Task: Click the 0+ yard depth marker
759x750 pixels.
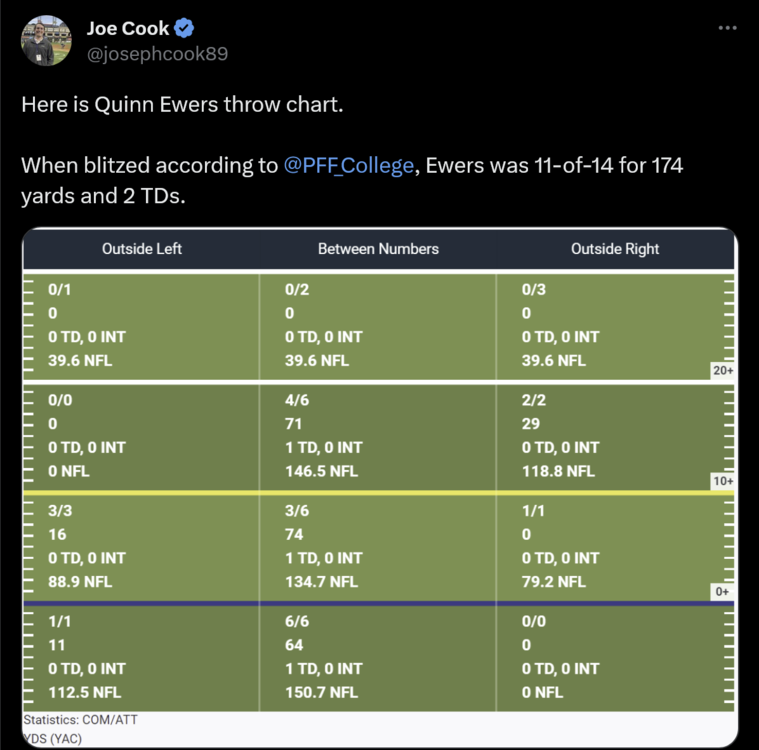Action: (722, 591)
